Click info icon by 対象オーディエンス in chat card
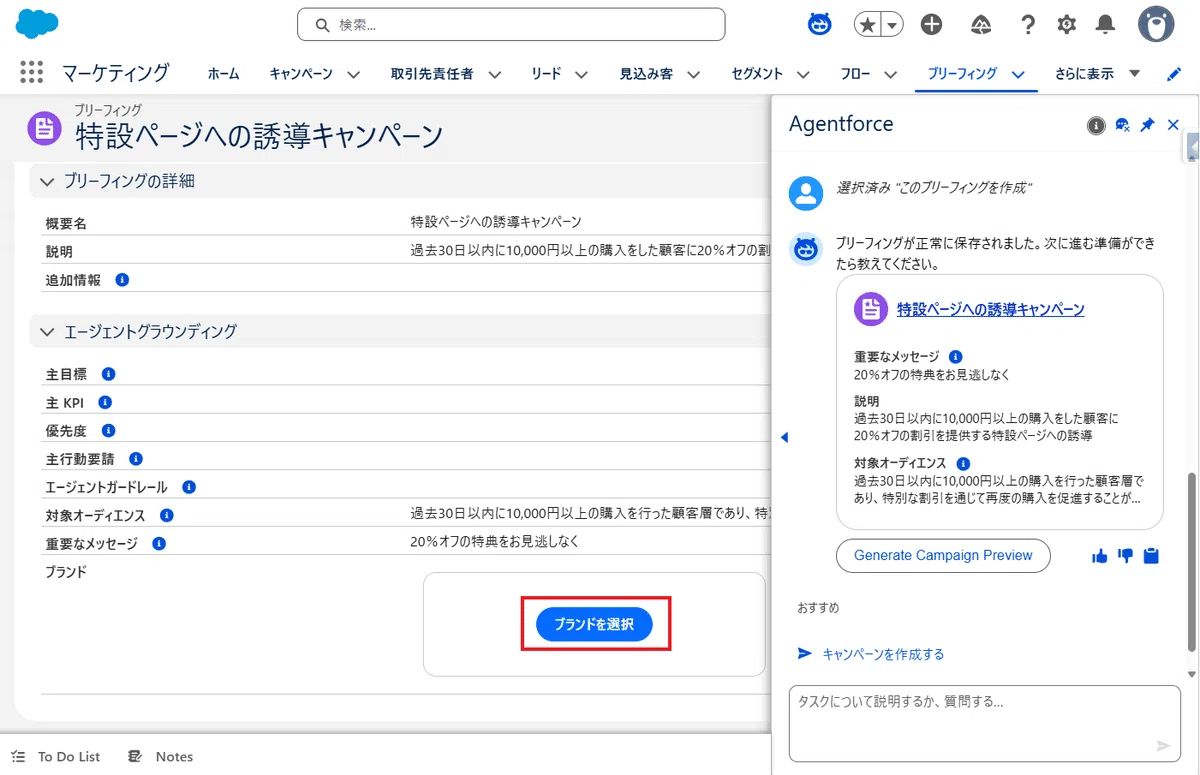This screenshot has width=1200, height=775. pos(963,463)
